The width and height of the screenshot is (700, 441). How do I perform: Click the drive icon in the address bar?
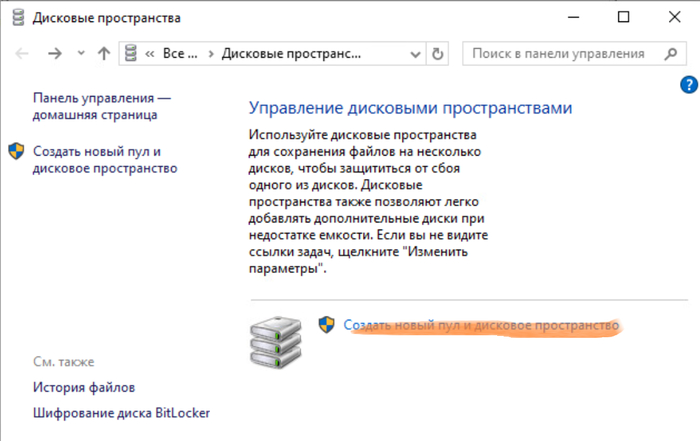tap(130, 54)
